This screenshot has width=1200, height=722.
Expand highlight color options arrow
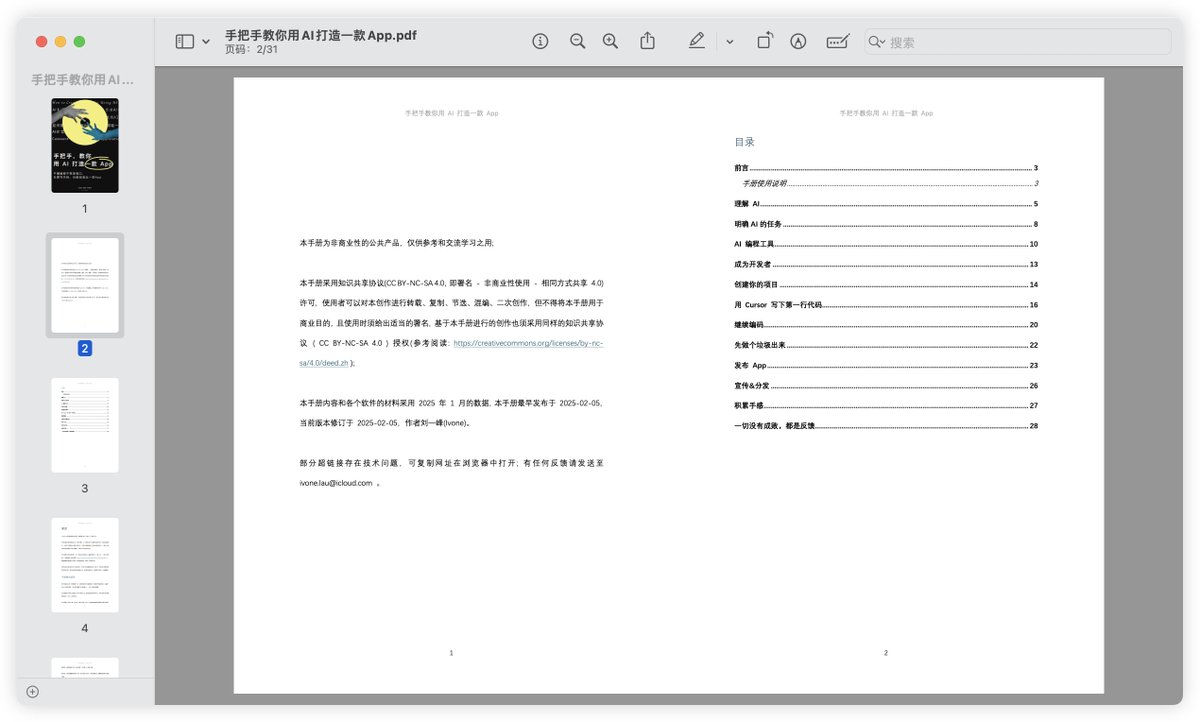pyautogui.click(x=729, y=42)
